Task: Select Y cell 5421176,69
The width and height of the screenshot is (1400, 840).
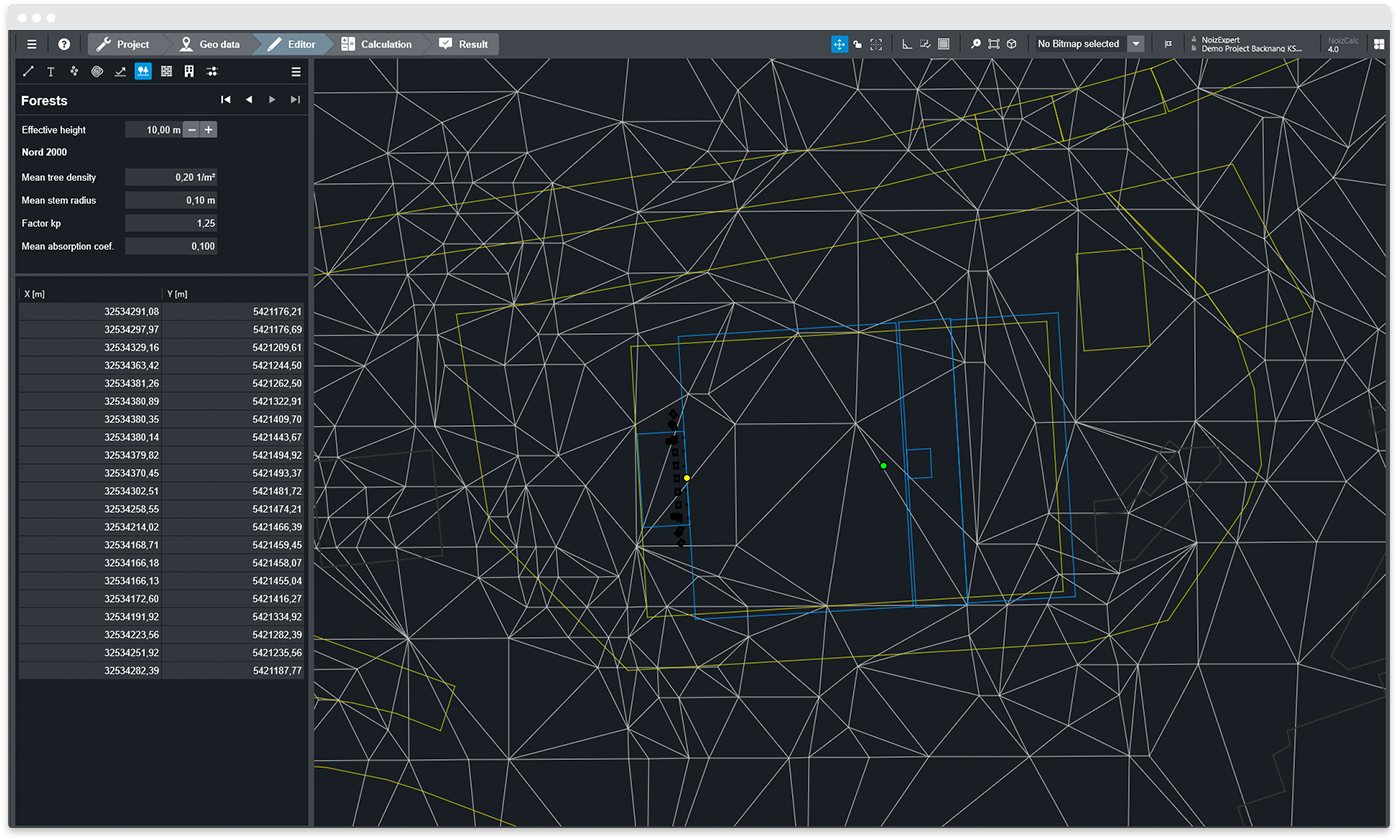Action: pos(234,330)
